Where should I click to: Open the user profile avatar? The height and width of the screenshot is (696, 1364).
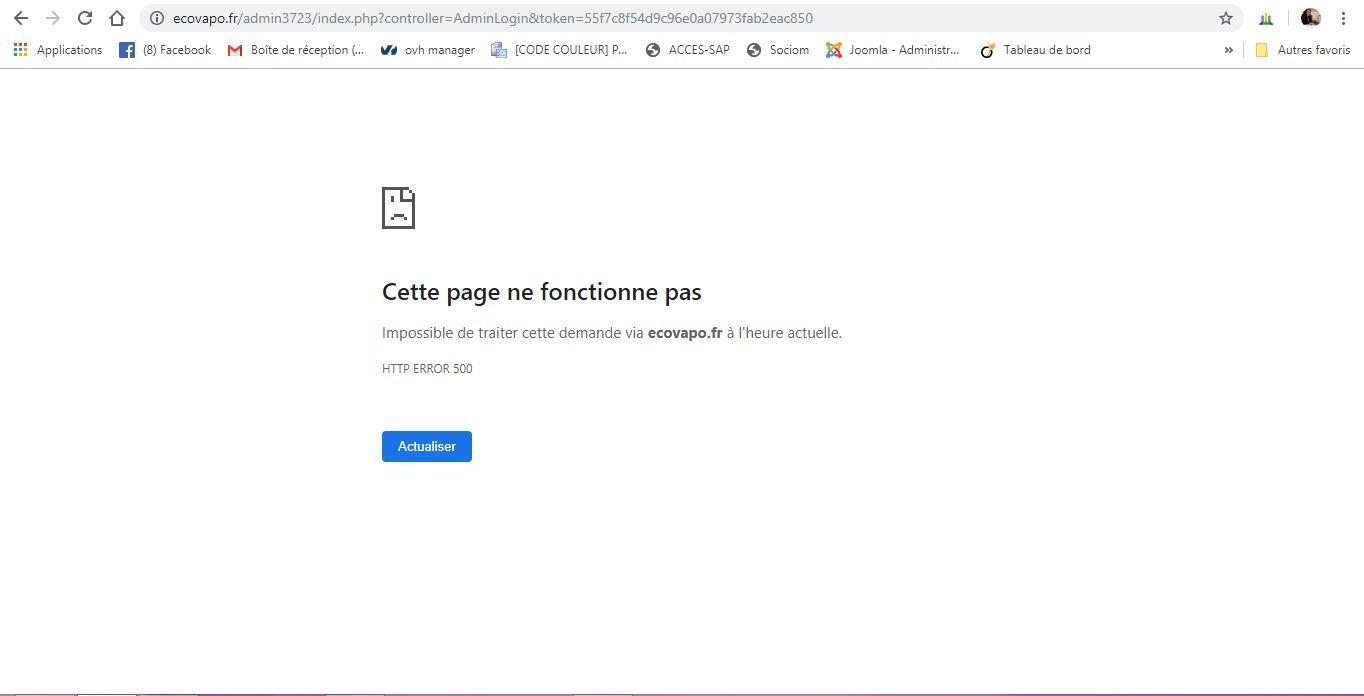tap(1311, 18)
